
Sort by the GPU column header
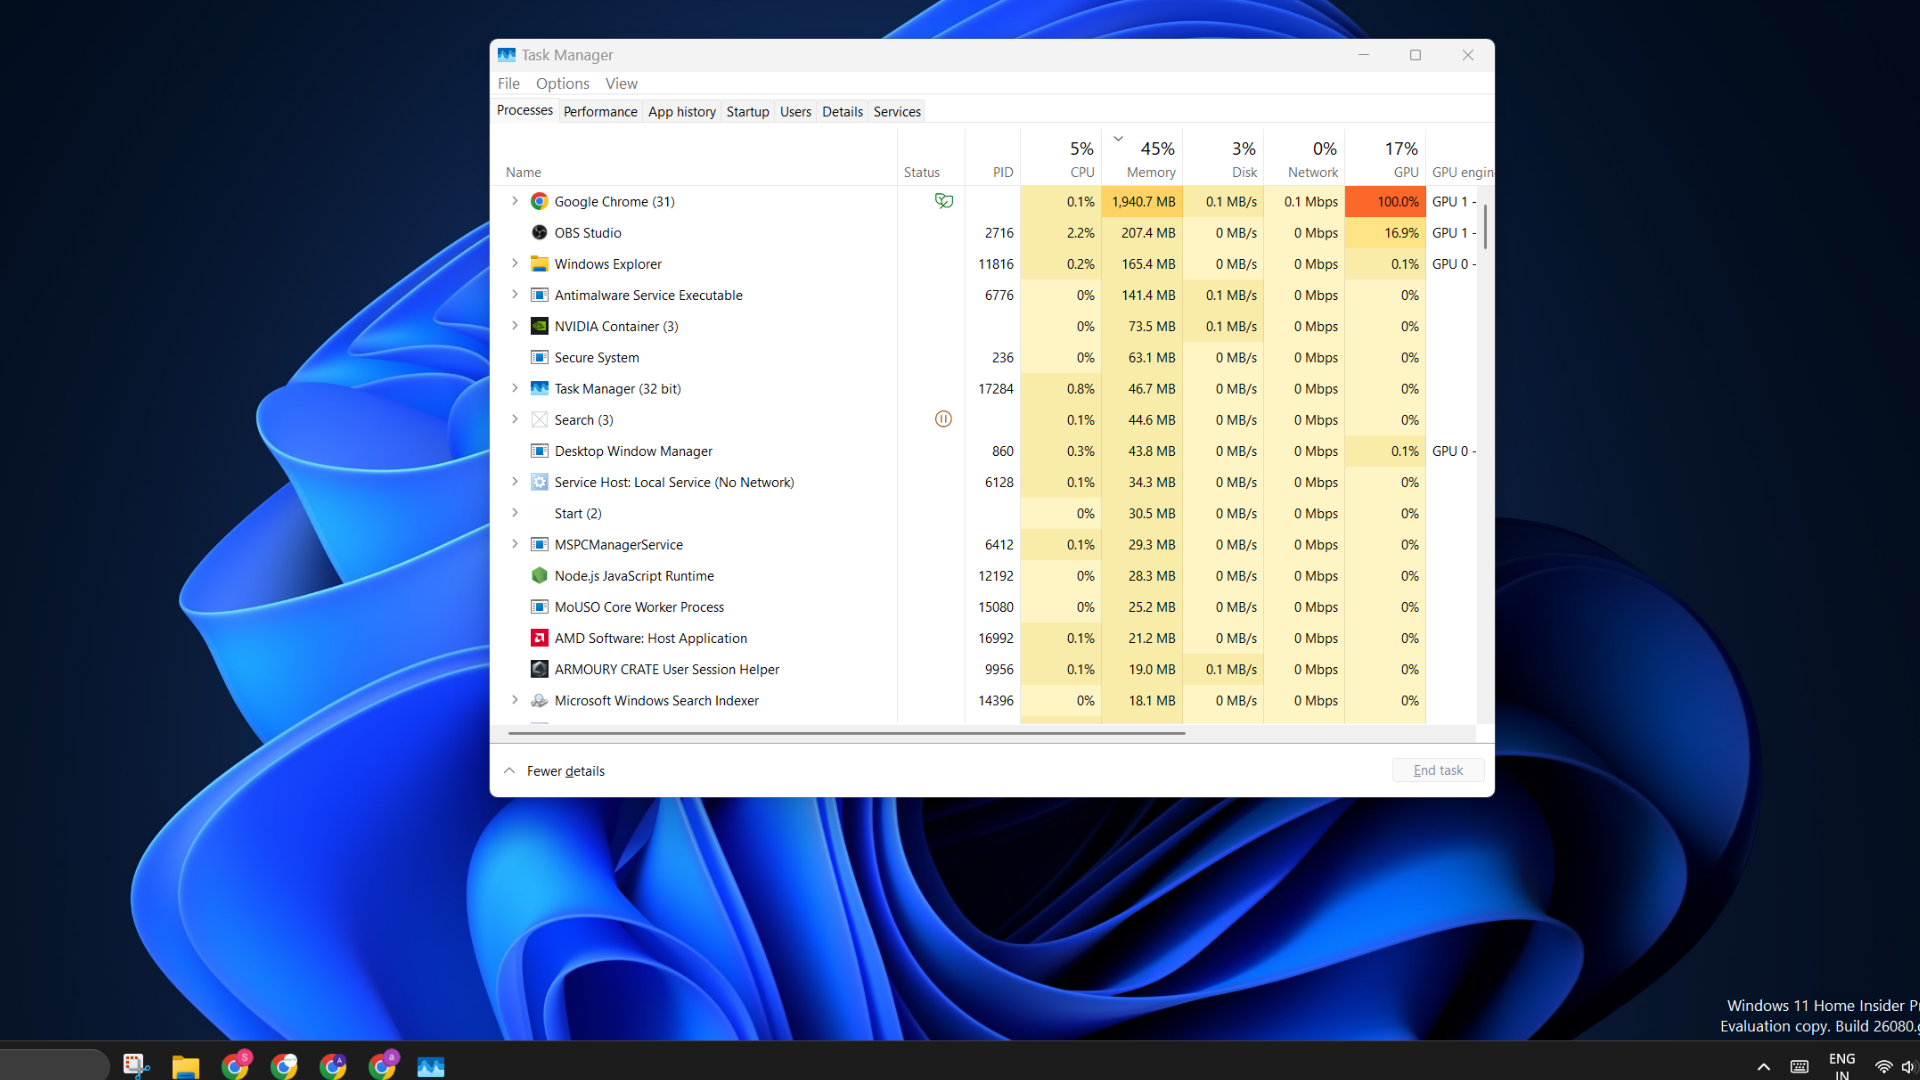coord(1385,158)
